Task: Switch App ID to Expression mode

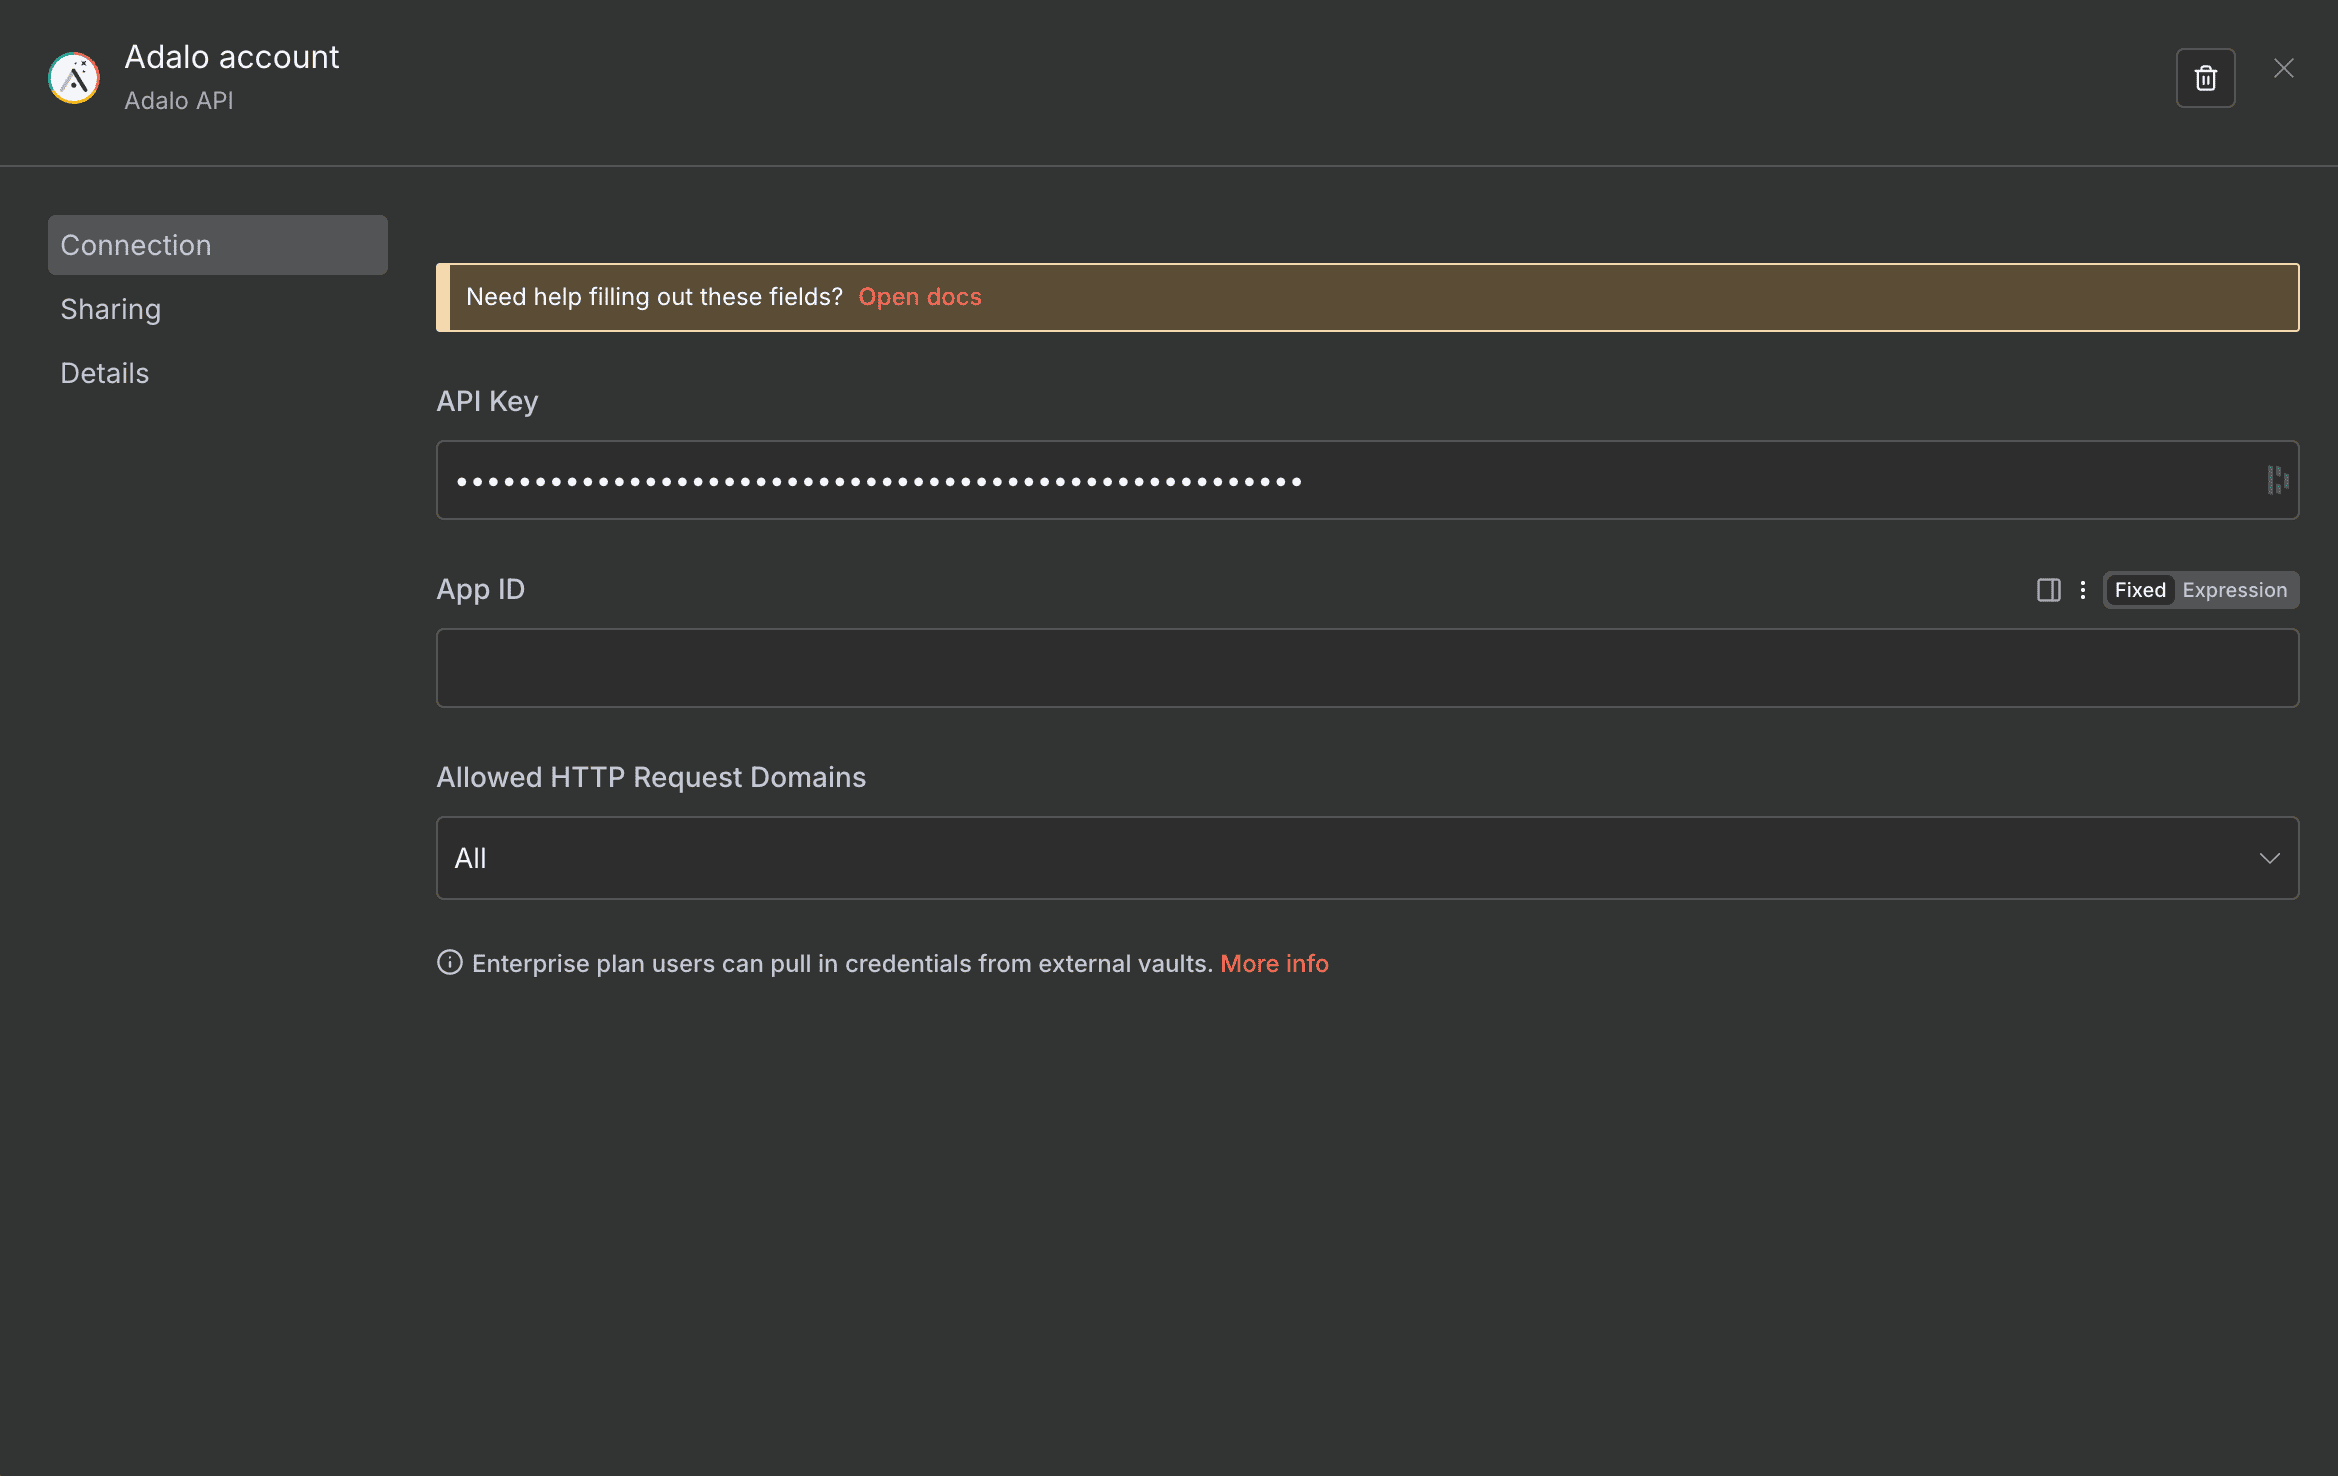Action: [2234, 590]
